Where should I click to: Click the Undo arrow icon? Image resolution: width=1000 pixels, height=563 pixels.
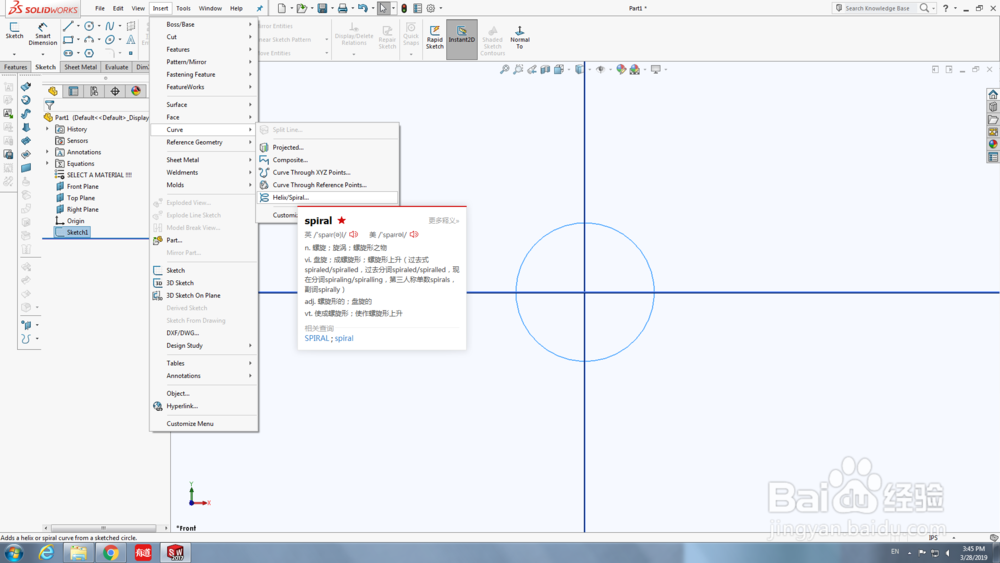coord(363,8)
